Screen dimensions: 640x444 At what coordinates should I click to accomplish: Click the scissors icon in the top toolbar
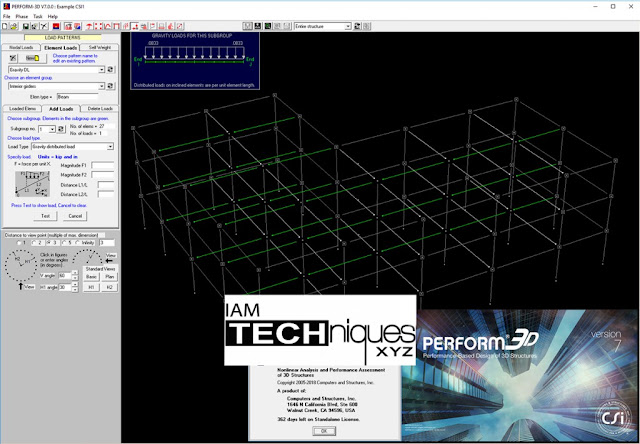[44, 26]
